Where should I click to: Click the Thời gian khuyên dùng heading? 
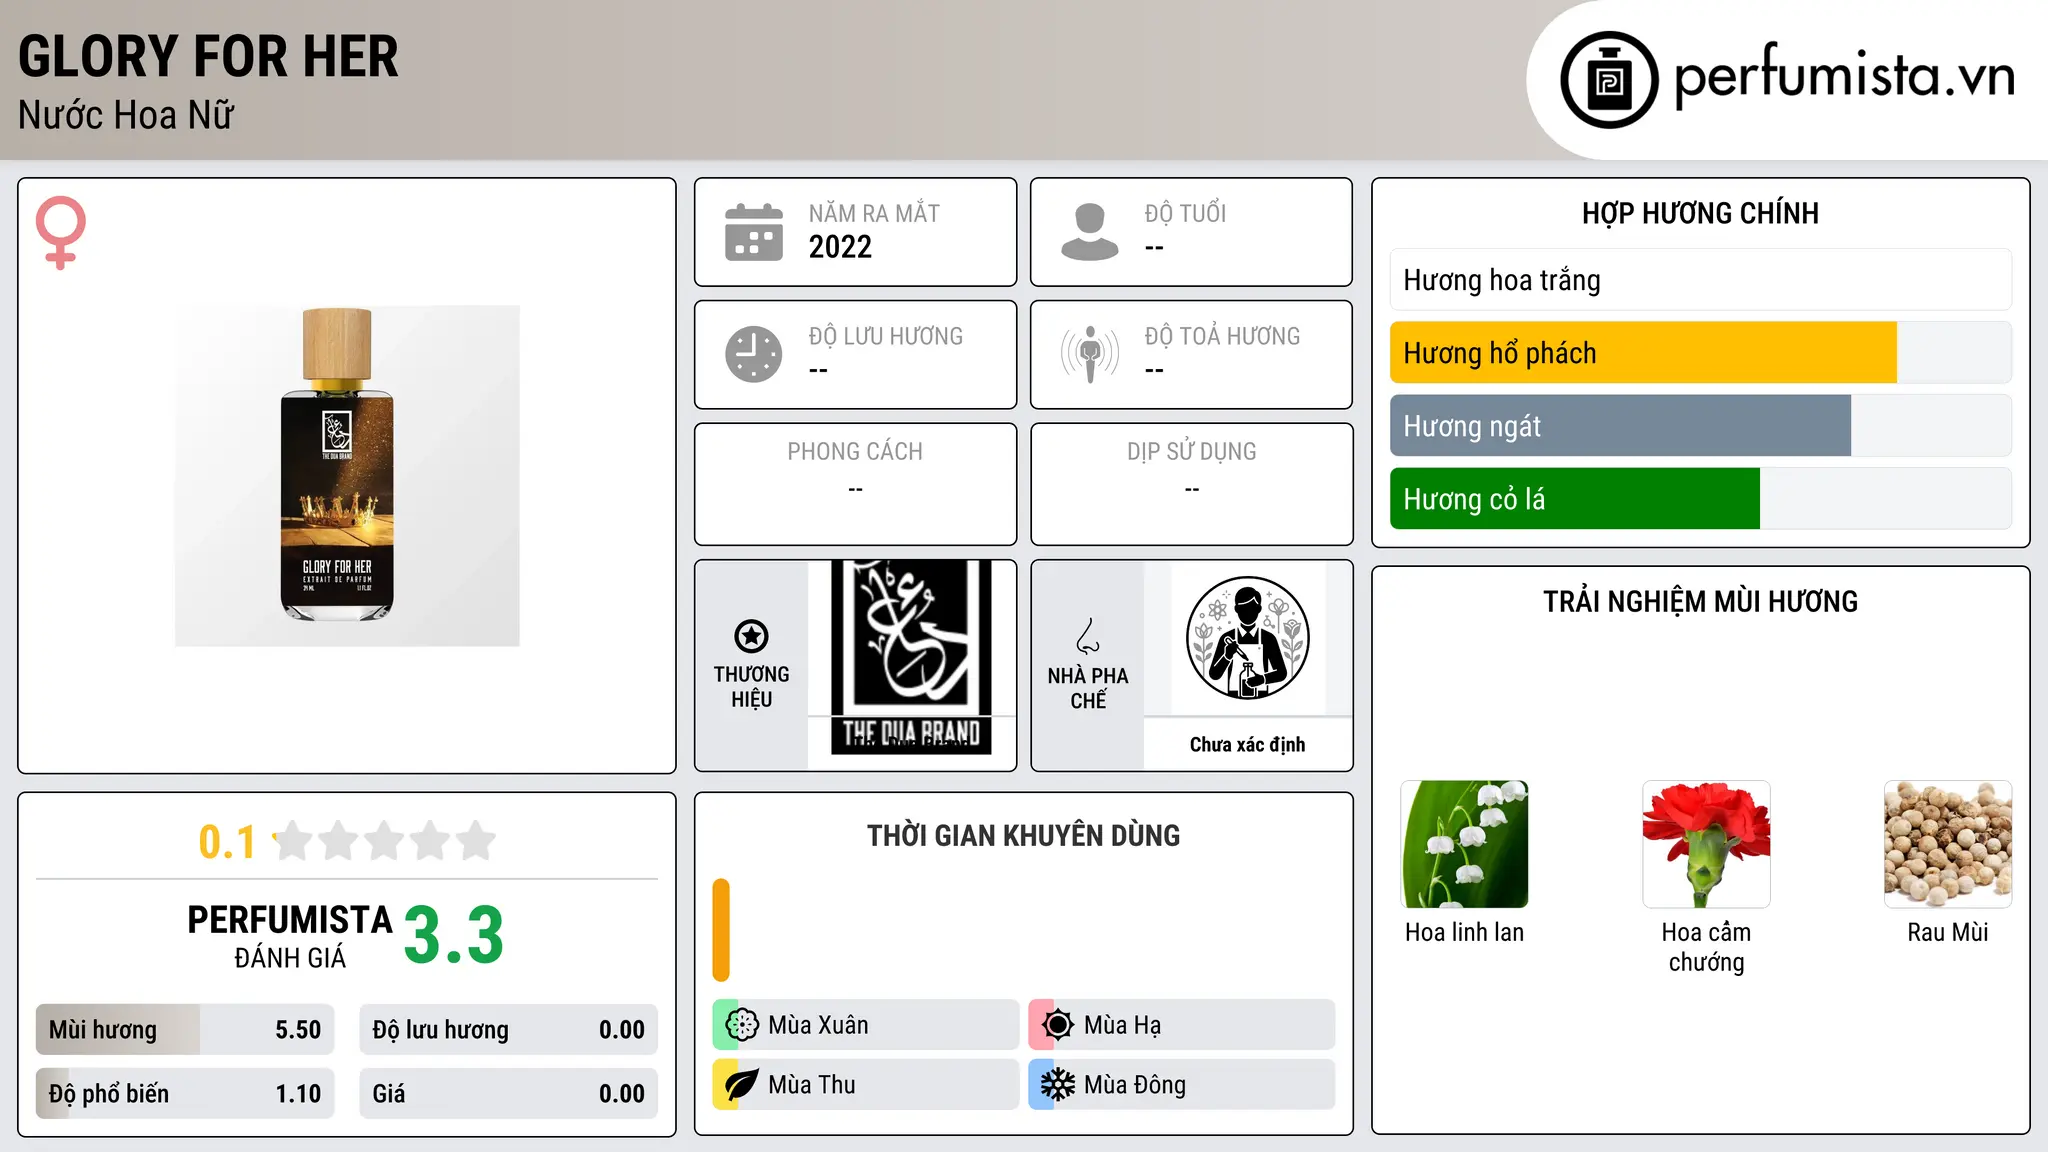coord(1024,835)
